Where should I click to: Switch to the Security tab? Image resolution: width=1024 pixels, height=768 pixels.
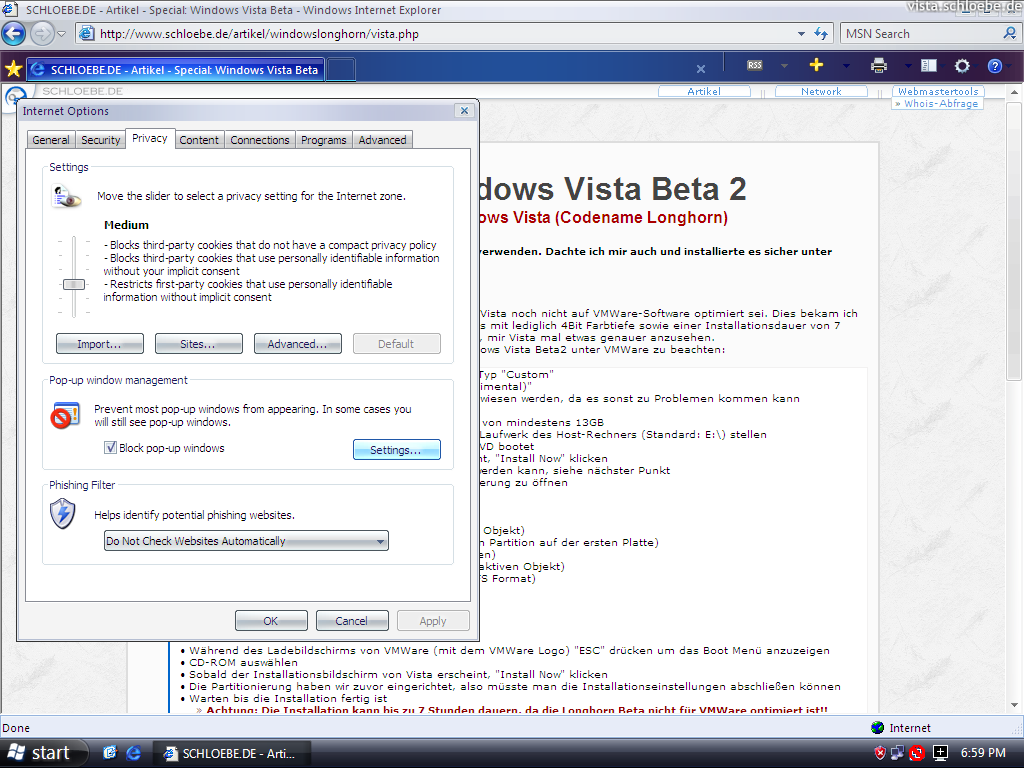101,140
